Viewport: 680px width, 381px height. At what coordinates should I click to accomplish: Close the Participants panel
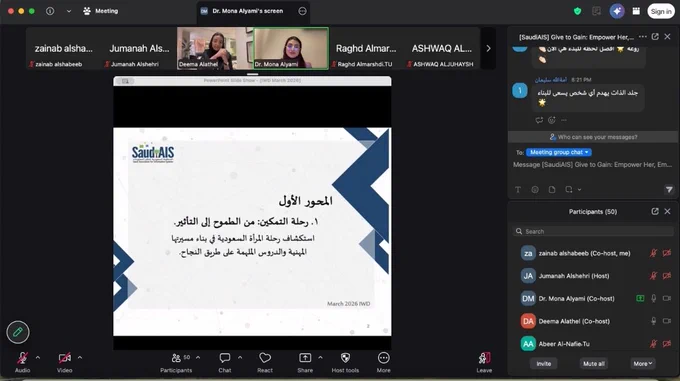point(667,211)
